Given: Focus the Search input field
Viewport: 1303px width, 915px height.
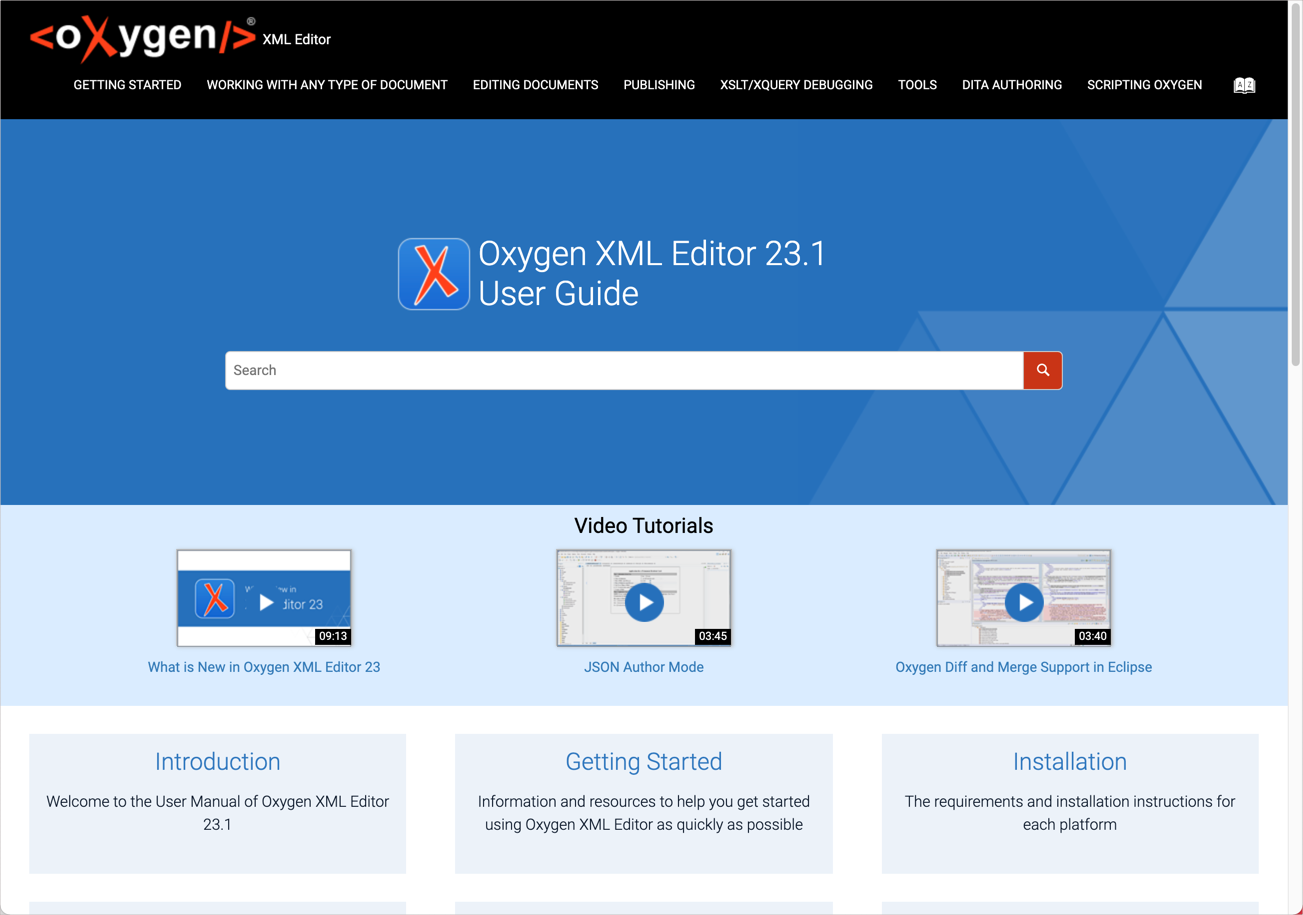Looking at the screenshot, I should click(x=624, y=370).
